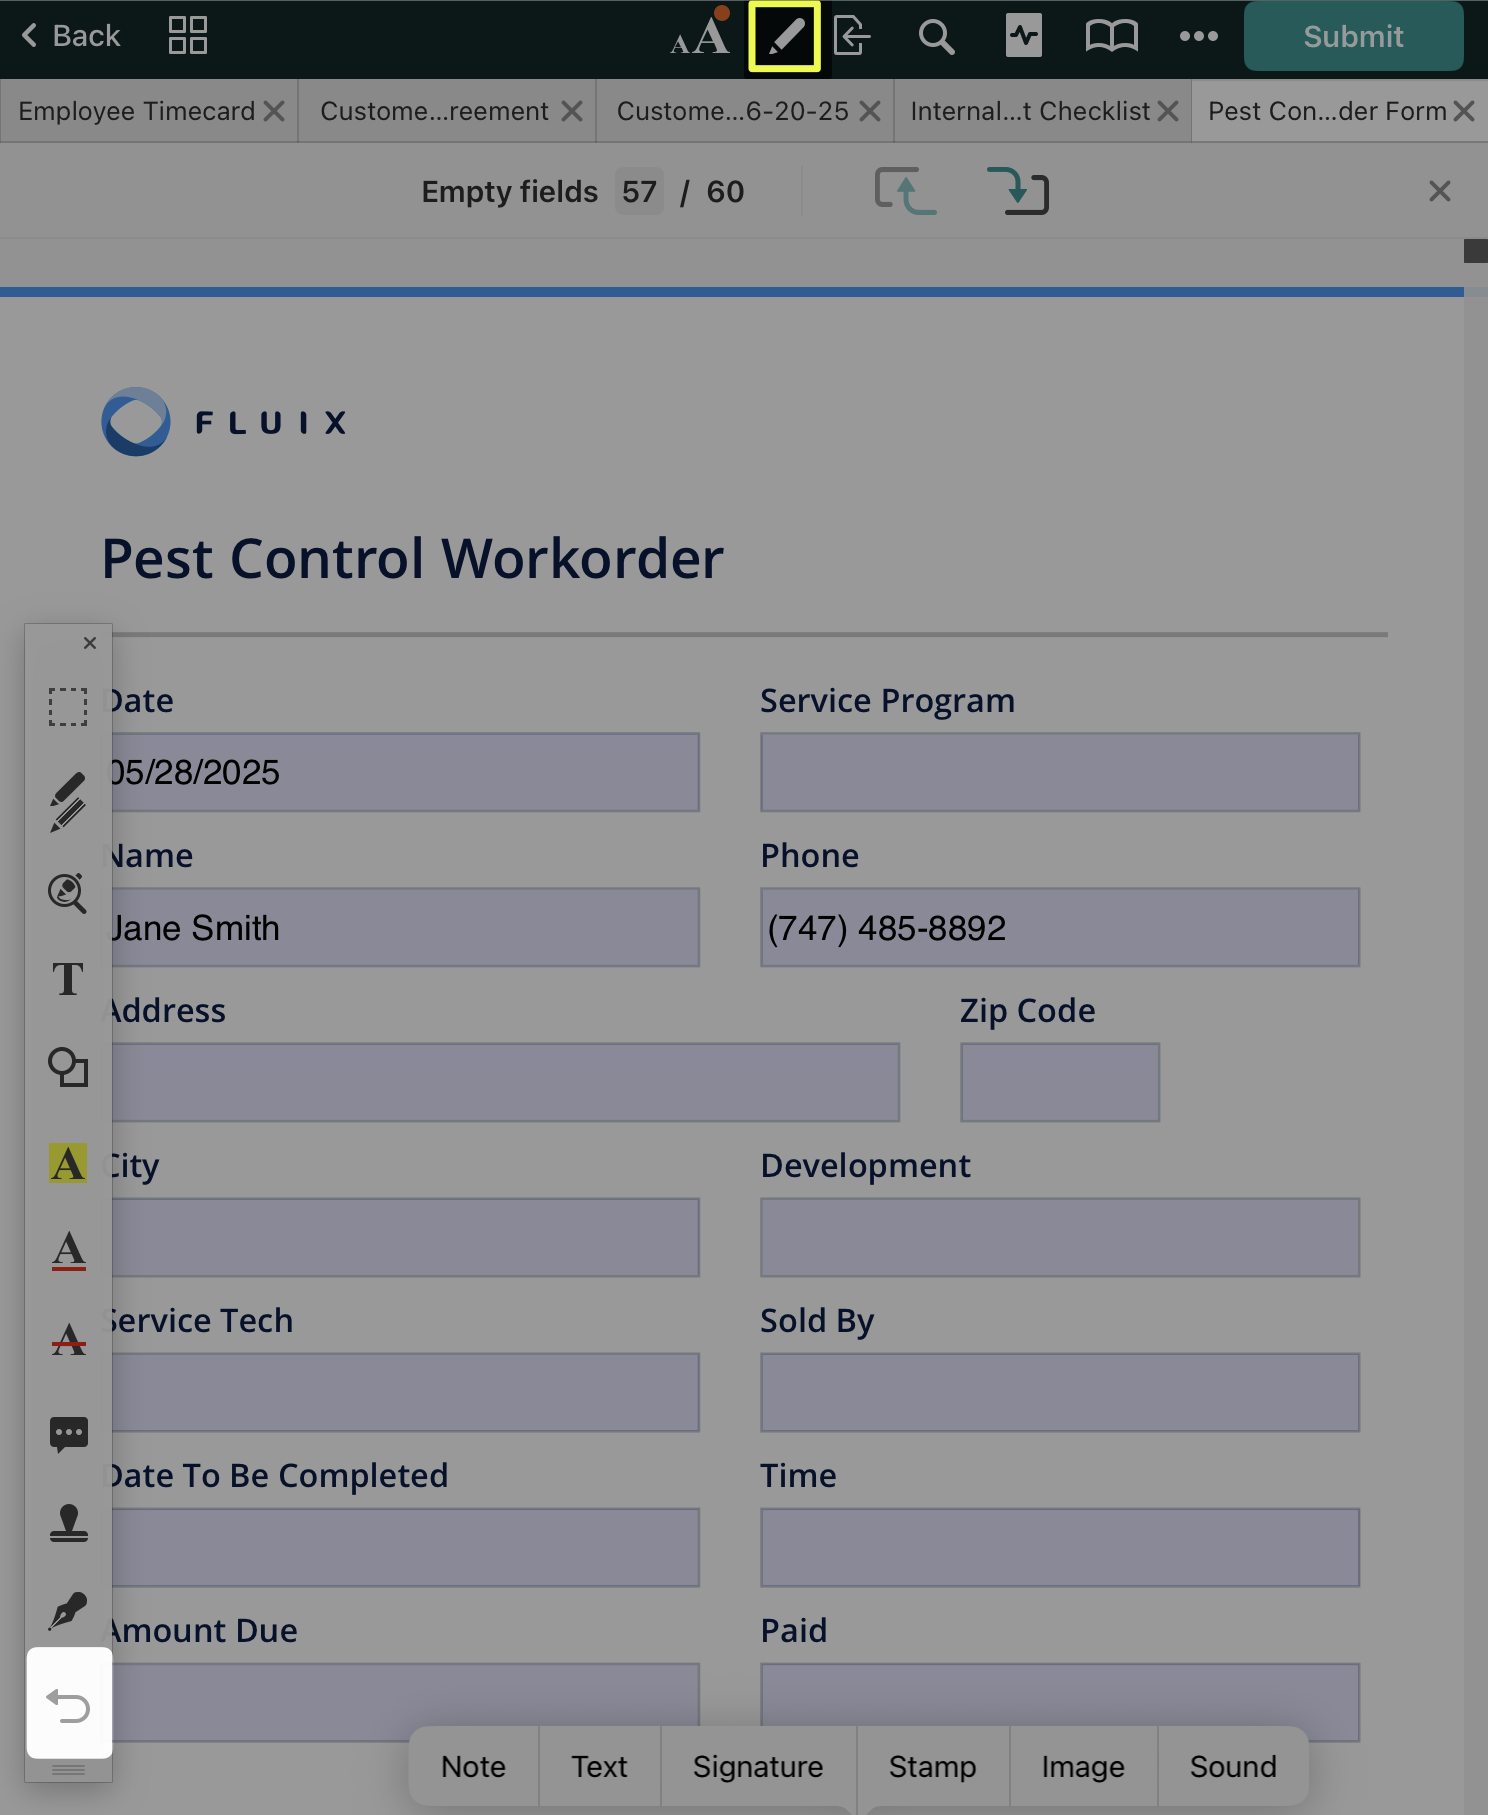Click the Service Program input field

tap(1059, 772)
